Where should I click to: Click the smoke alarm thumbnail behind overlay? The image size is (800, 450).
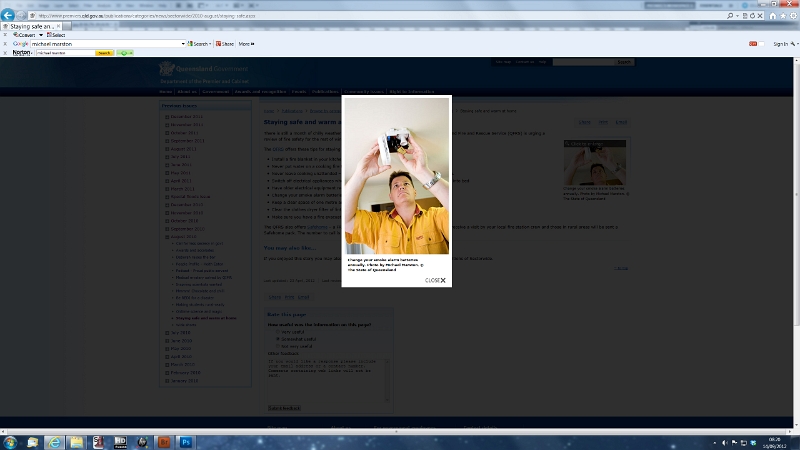click(595, 163)
